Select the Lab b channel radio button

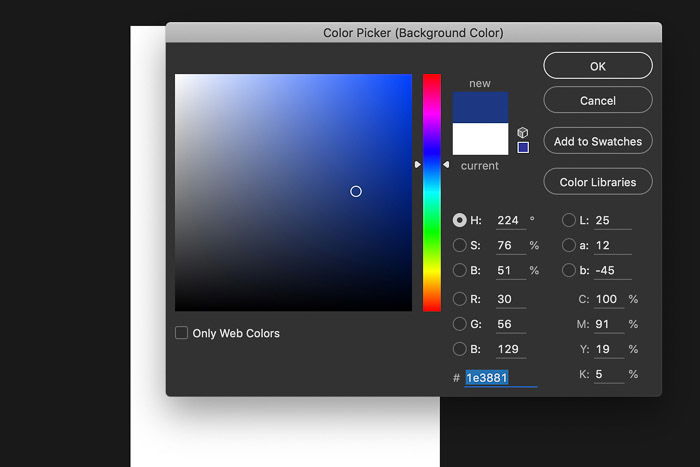pyautogui.click(x=568, y=270)
